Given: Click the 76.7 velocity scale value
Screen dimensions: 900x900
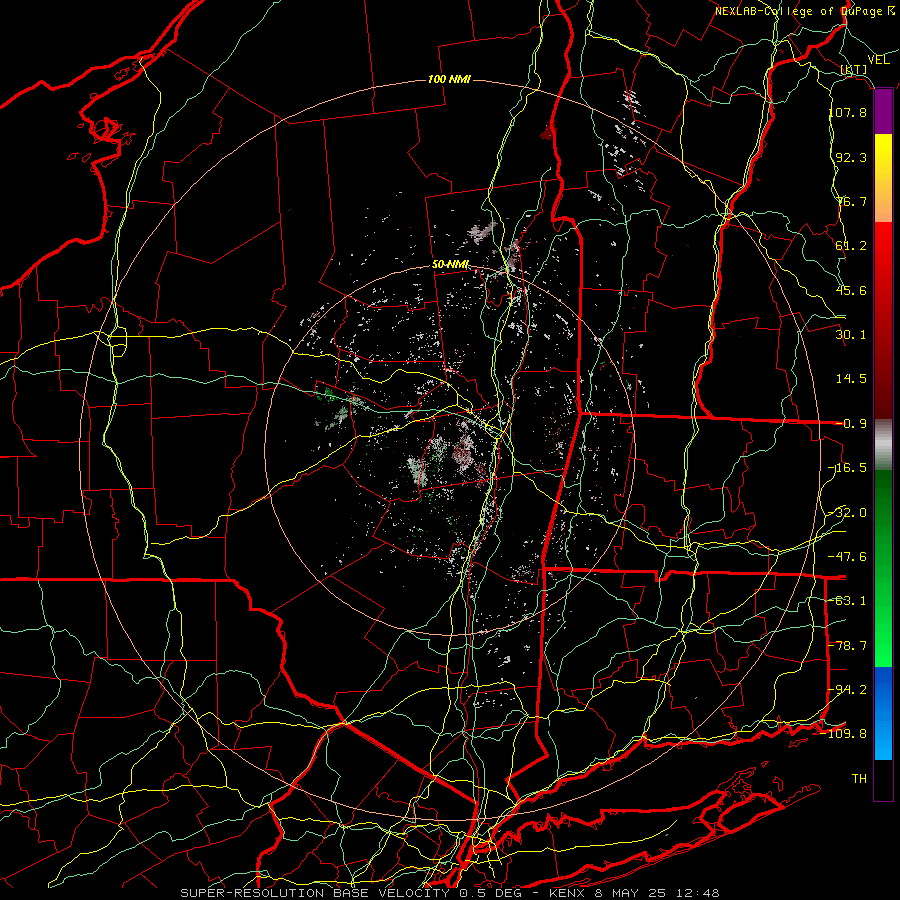Looking at the screenshot, I should [851, 201].
